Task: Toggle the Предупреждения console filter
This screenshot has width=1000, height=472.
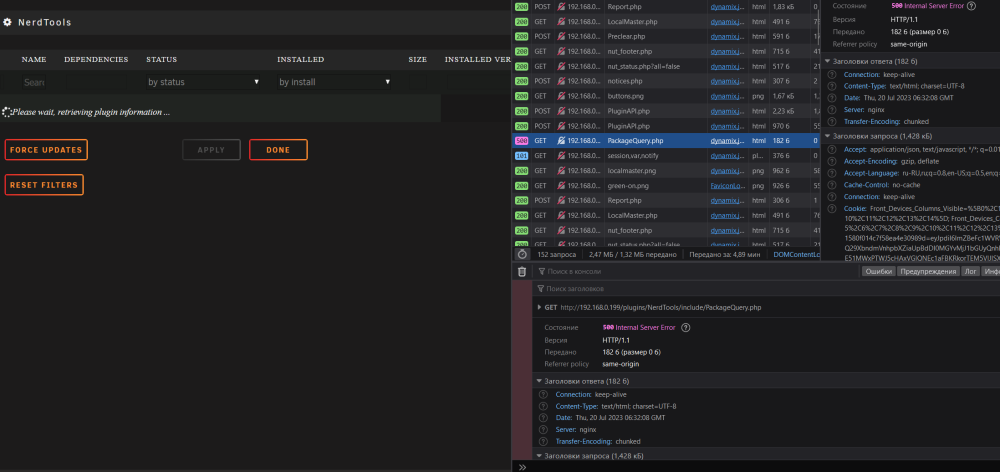Action: [x=928, y=272]
